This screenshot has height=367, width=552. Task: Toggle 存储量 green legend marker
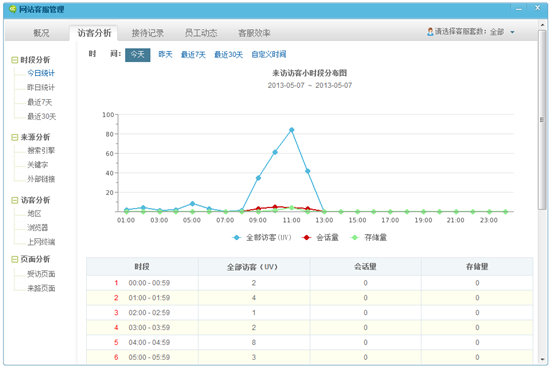[355, 238]
